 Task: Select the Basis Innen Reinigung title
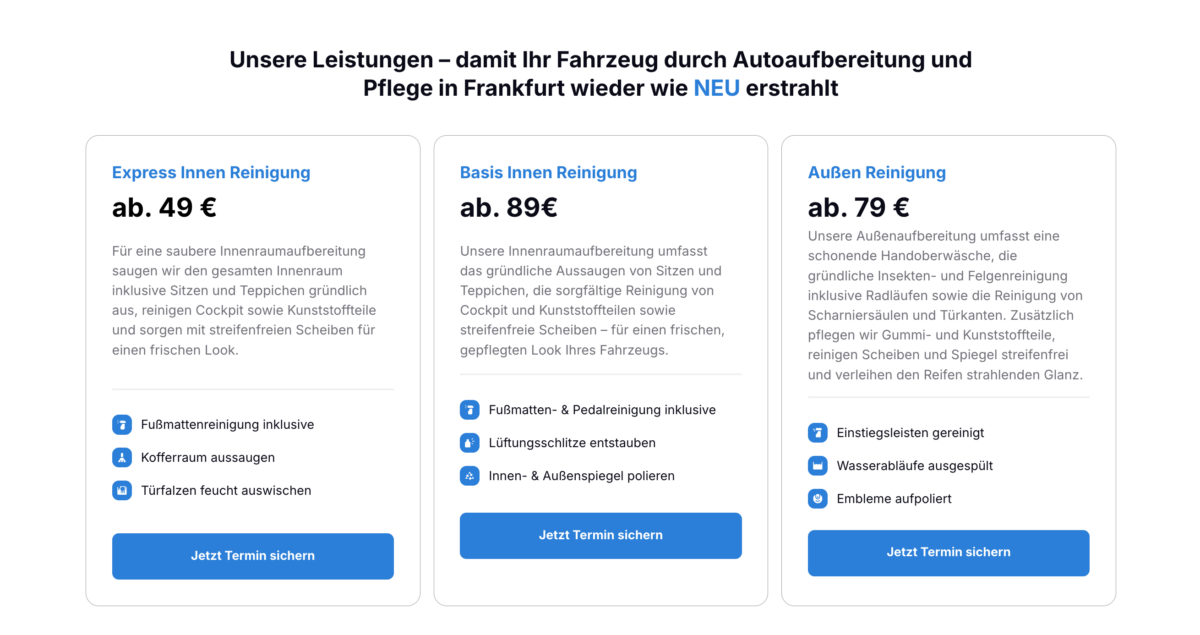pyautogui.click(x=548, y=173)
